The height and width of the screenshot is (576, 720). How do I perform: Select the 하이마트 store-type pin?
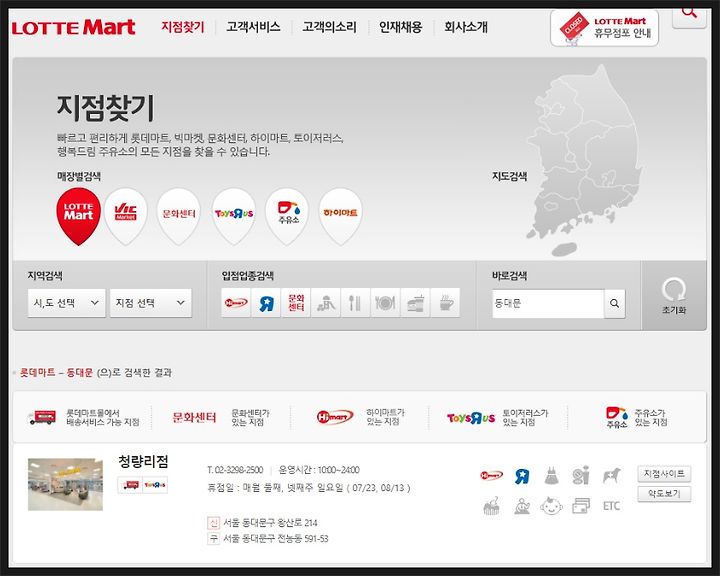coord(340,216)
